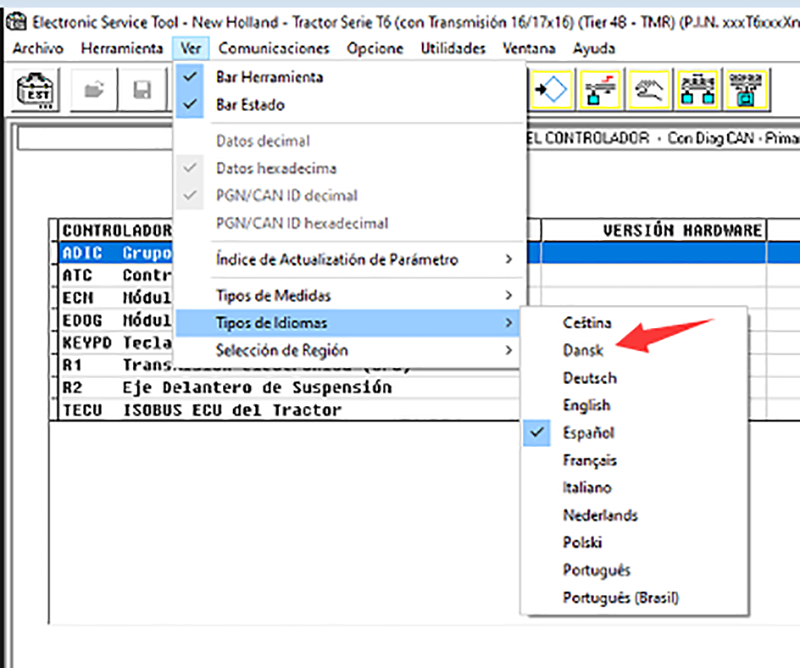Select the PGN/CAN ID decimal option
This screenshot has width=800, height=668.
[x=350, y=195]
